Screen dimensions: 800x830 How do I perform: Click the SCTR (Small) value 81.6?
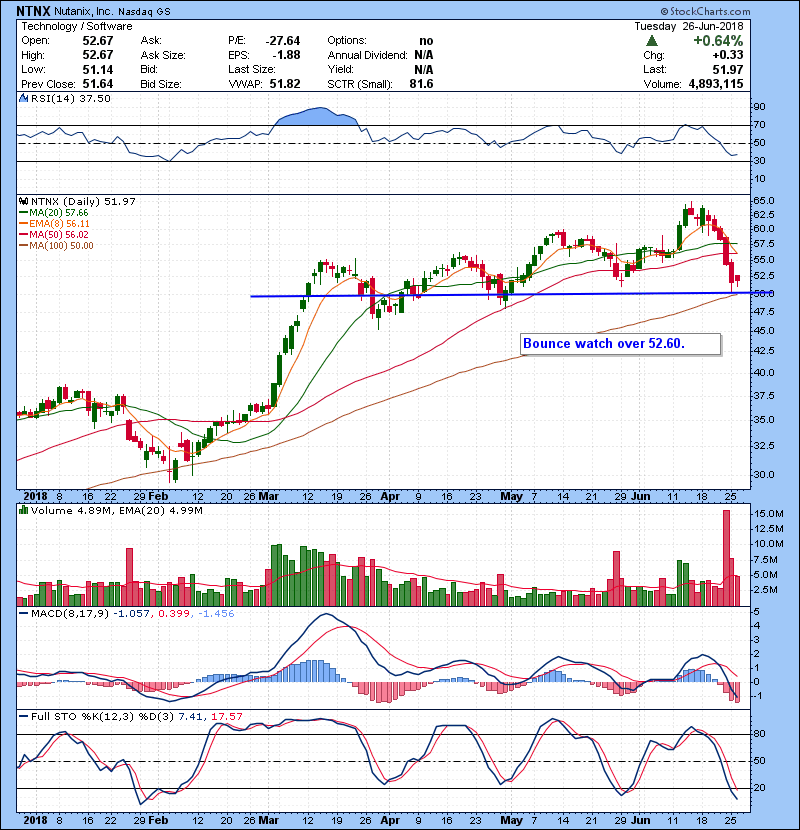(421, 84)
